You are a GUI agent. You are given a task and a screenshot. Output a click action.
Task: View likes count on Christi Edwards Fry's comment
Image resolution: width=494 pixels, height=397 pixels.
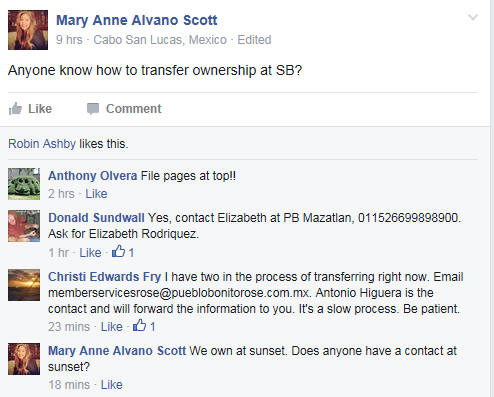coord(144,326)
